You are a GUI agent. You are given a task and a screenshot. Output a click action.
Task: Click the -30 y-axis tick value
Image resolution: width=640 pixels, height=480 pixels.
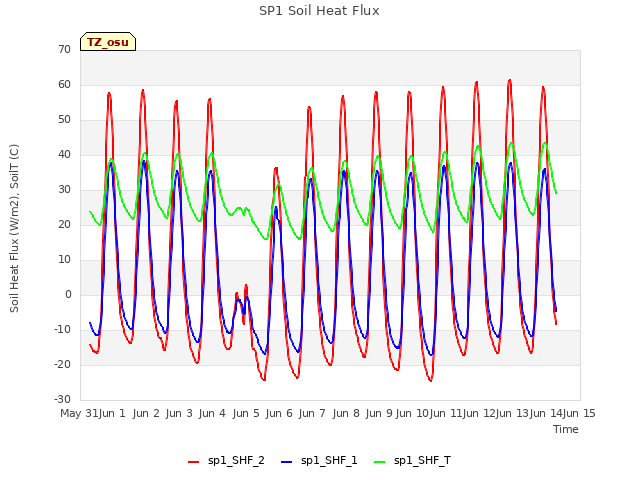tap(62, 400)
